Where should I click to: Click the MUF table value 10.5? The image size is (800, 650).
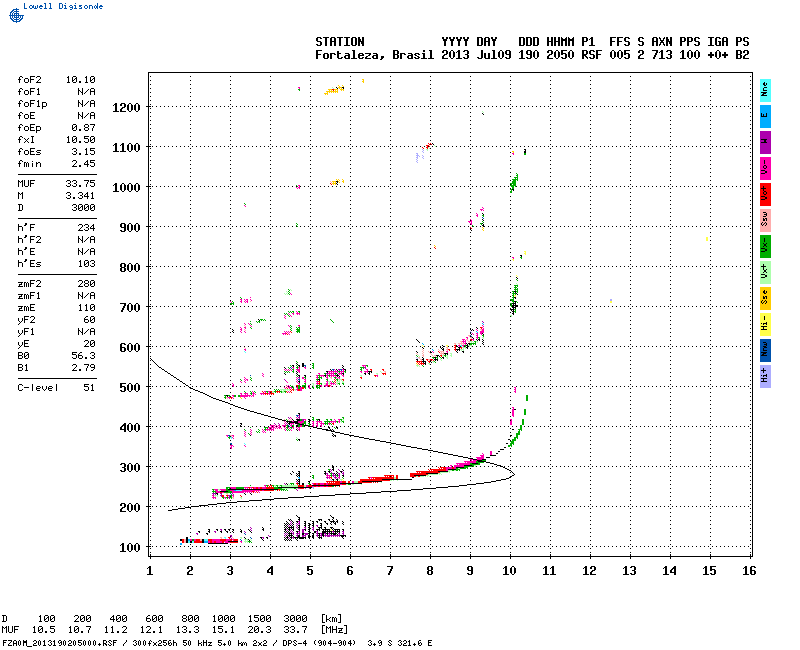(44, 630)
